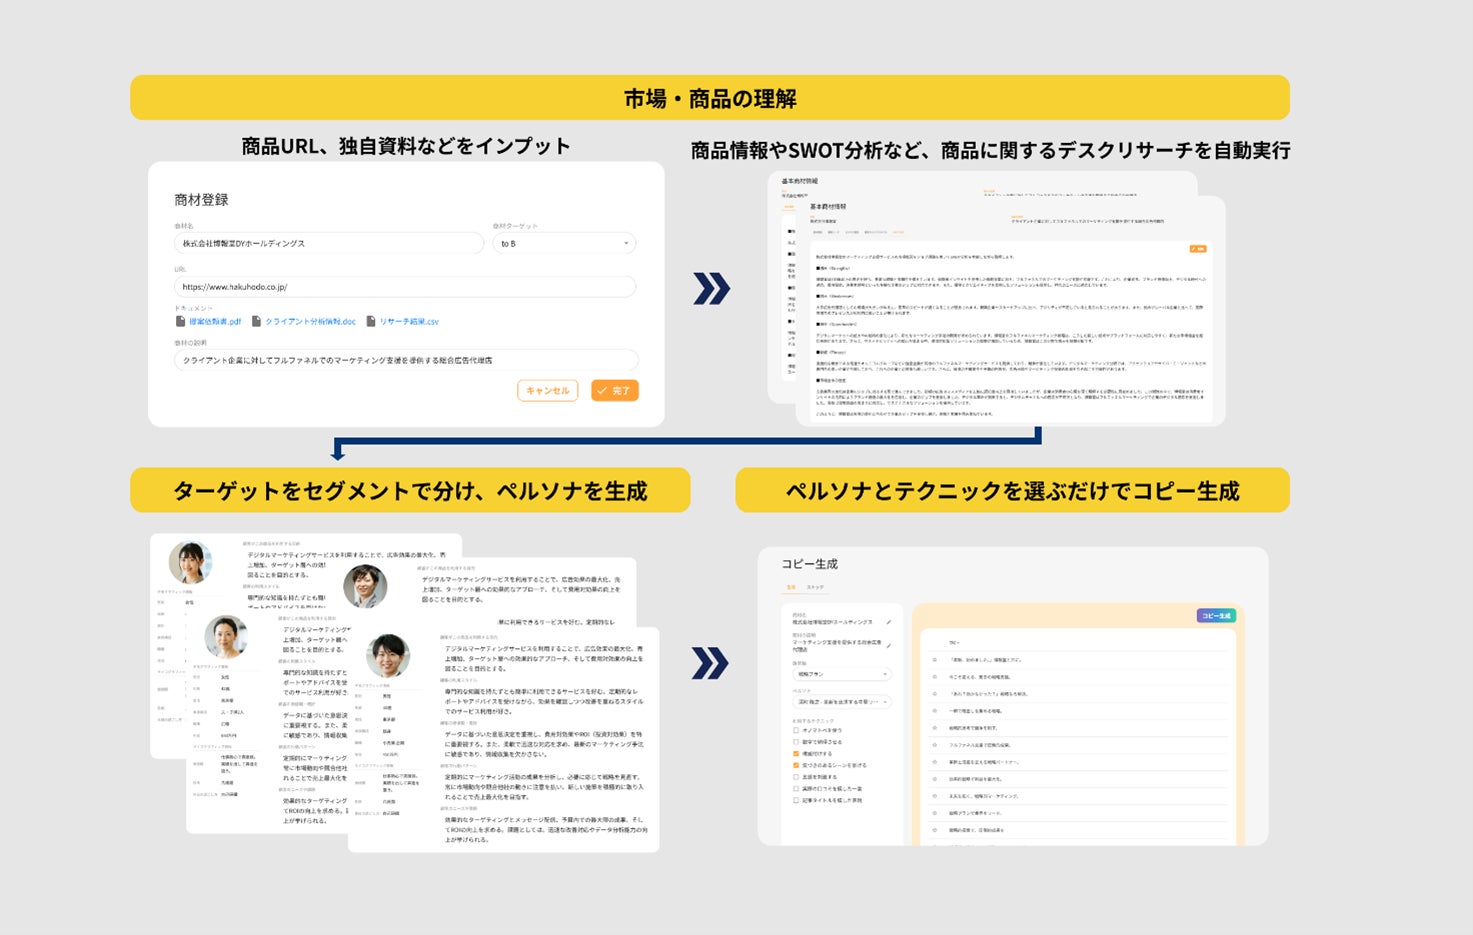The height and width of the screenshot is (935, 1473).
Task: Click the 商材名 input field
Action: pyautogui.click(x=329, y=243)
